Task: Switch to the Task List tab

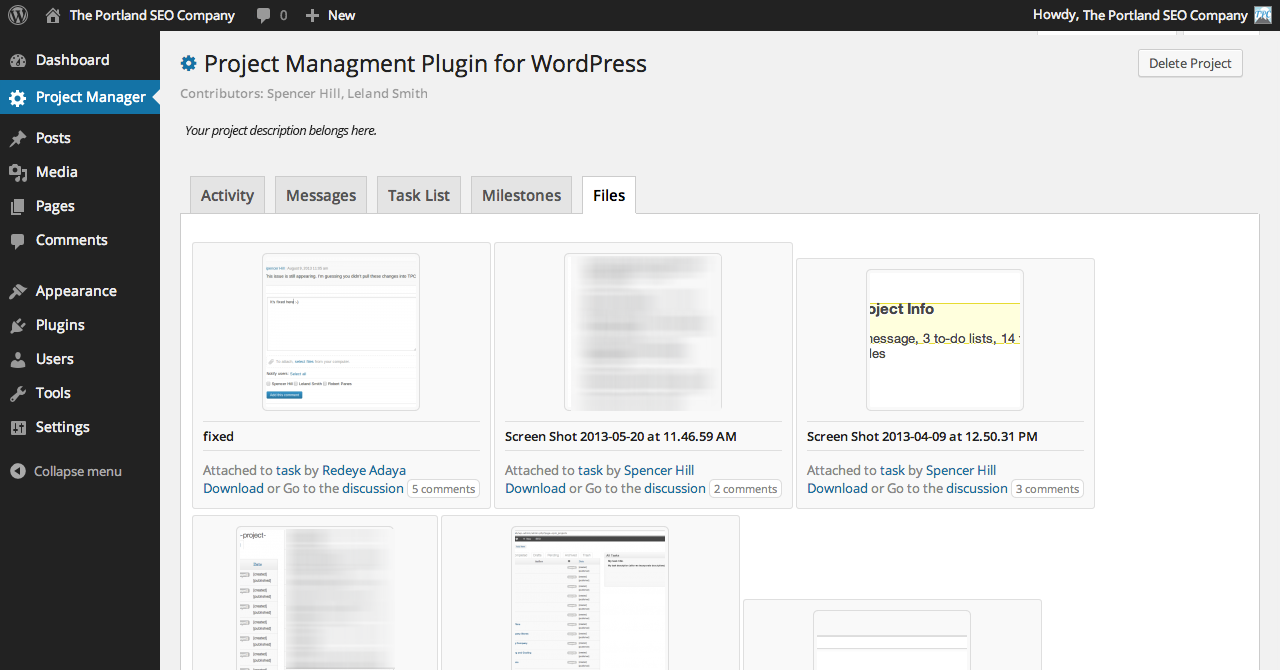Action: [x=419, y=195]
